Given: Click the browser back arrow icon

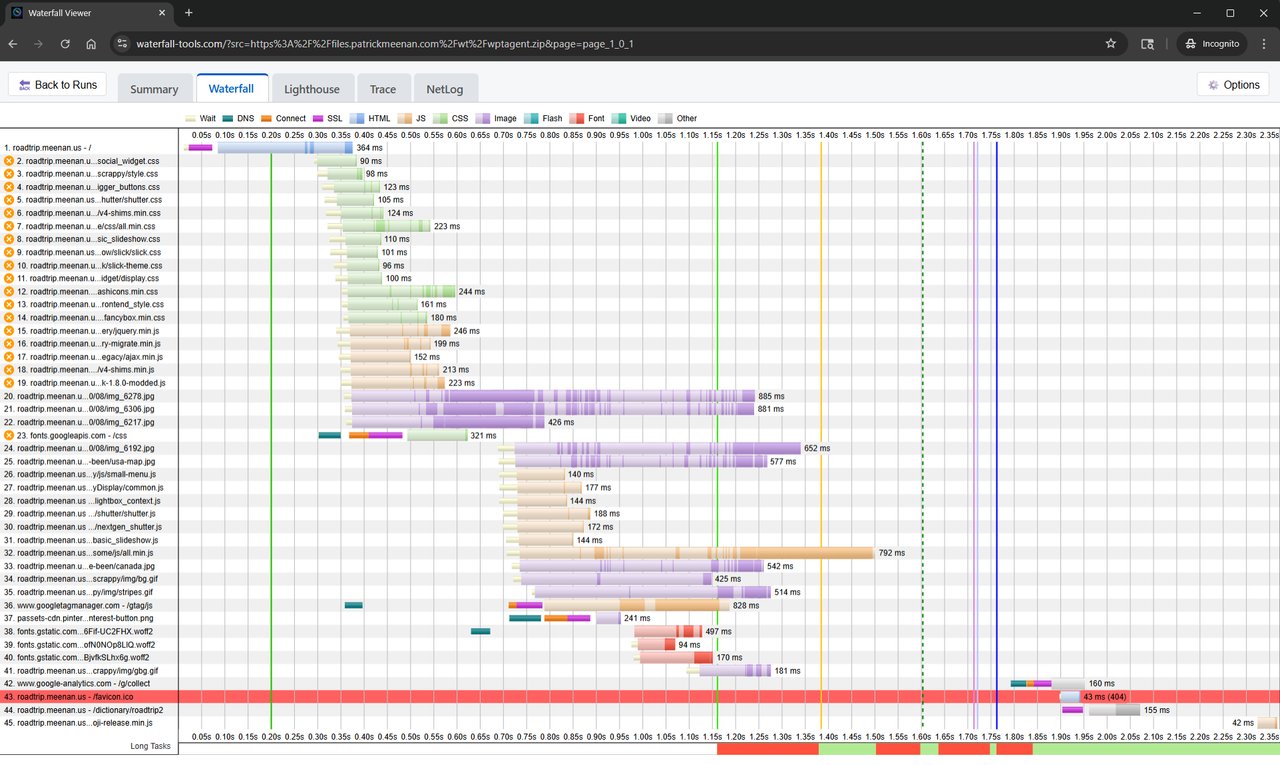Looking at the screenshot, I should (14, 44).
